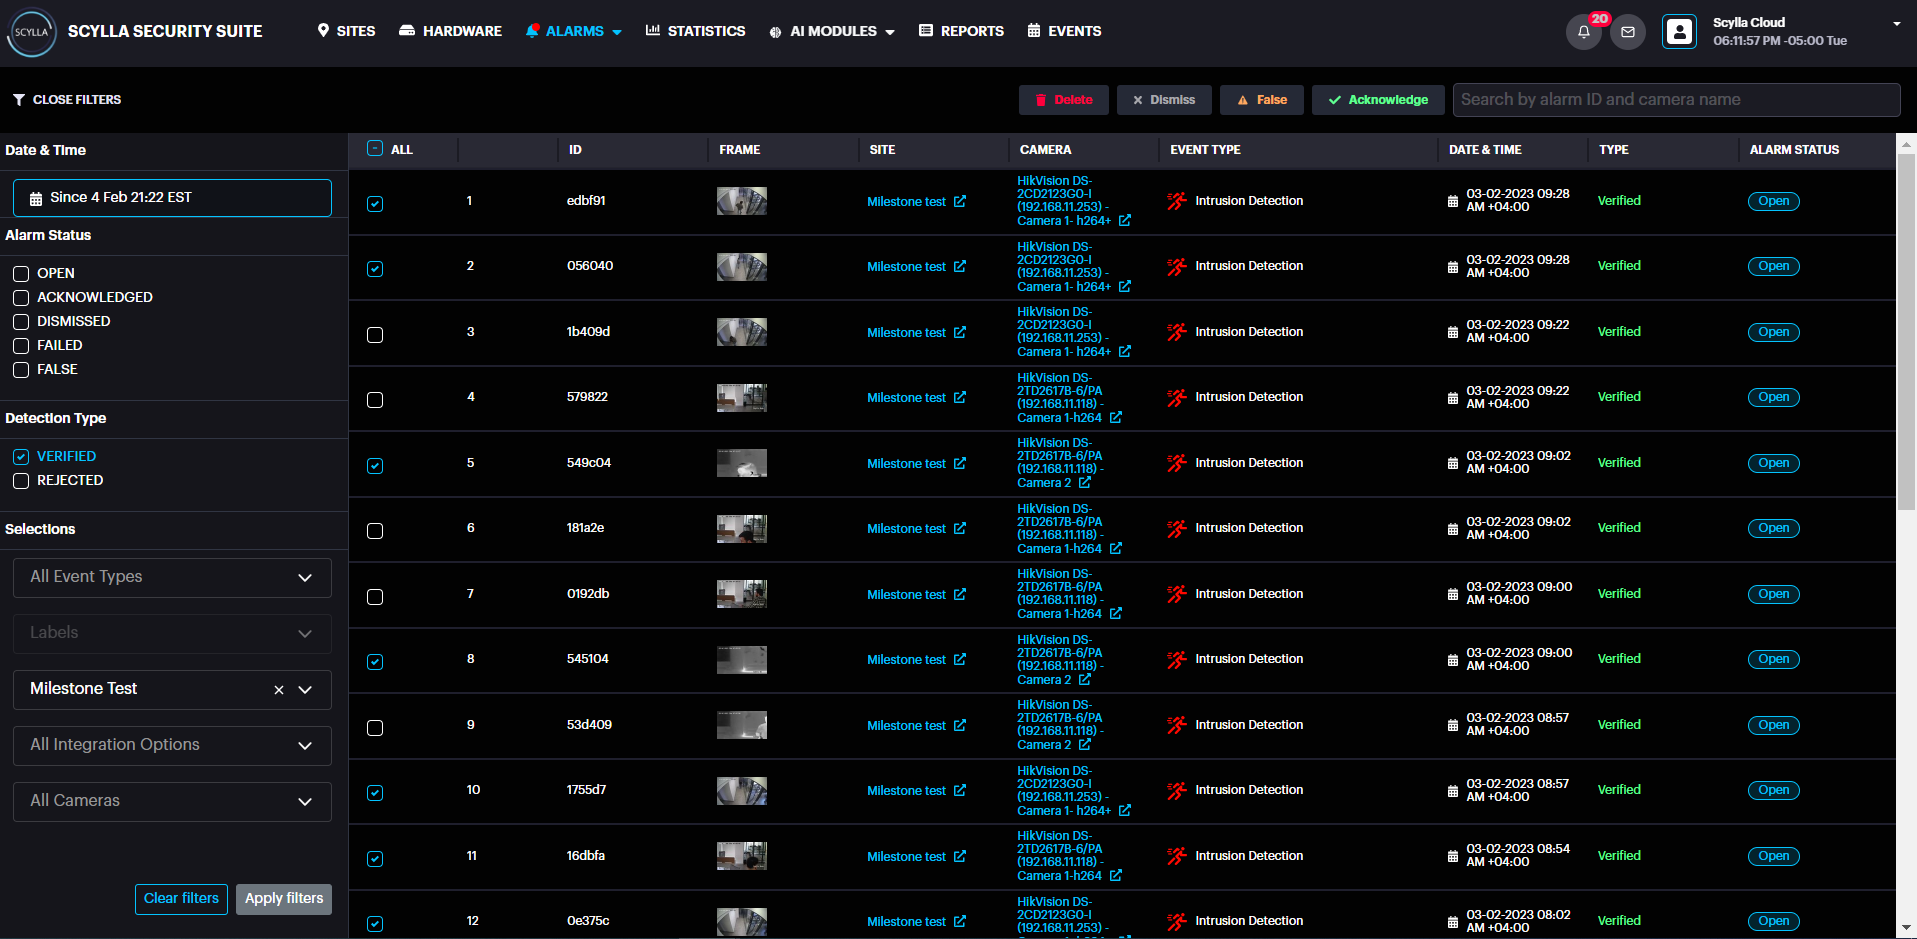The height and width of the screenshot is (939, 1917).
Task: Click the Scylla logo icon
Action: (x=31, y=32)
